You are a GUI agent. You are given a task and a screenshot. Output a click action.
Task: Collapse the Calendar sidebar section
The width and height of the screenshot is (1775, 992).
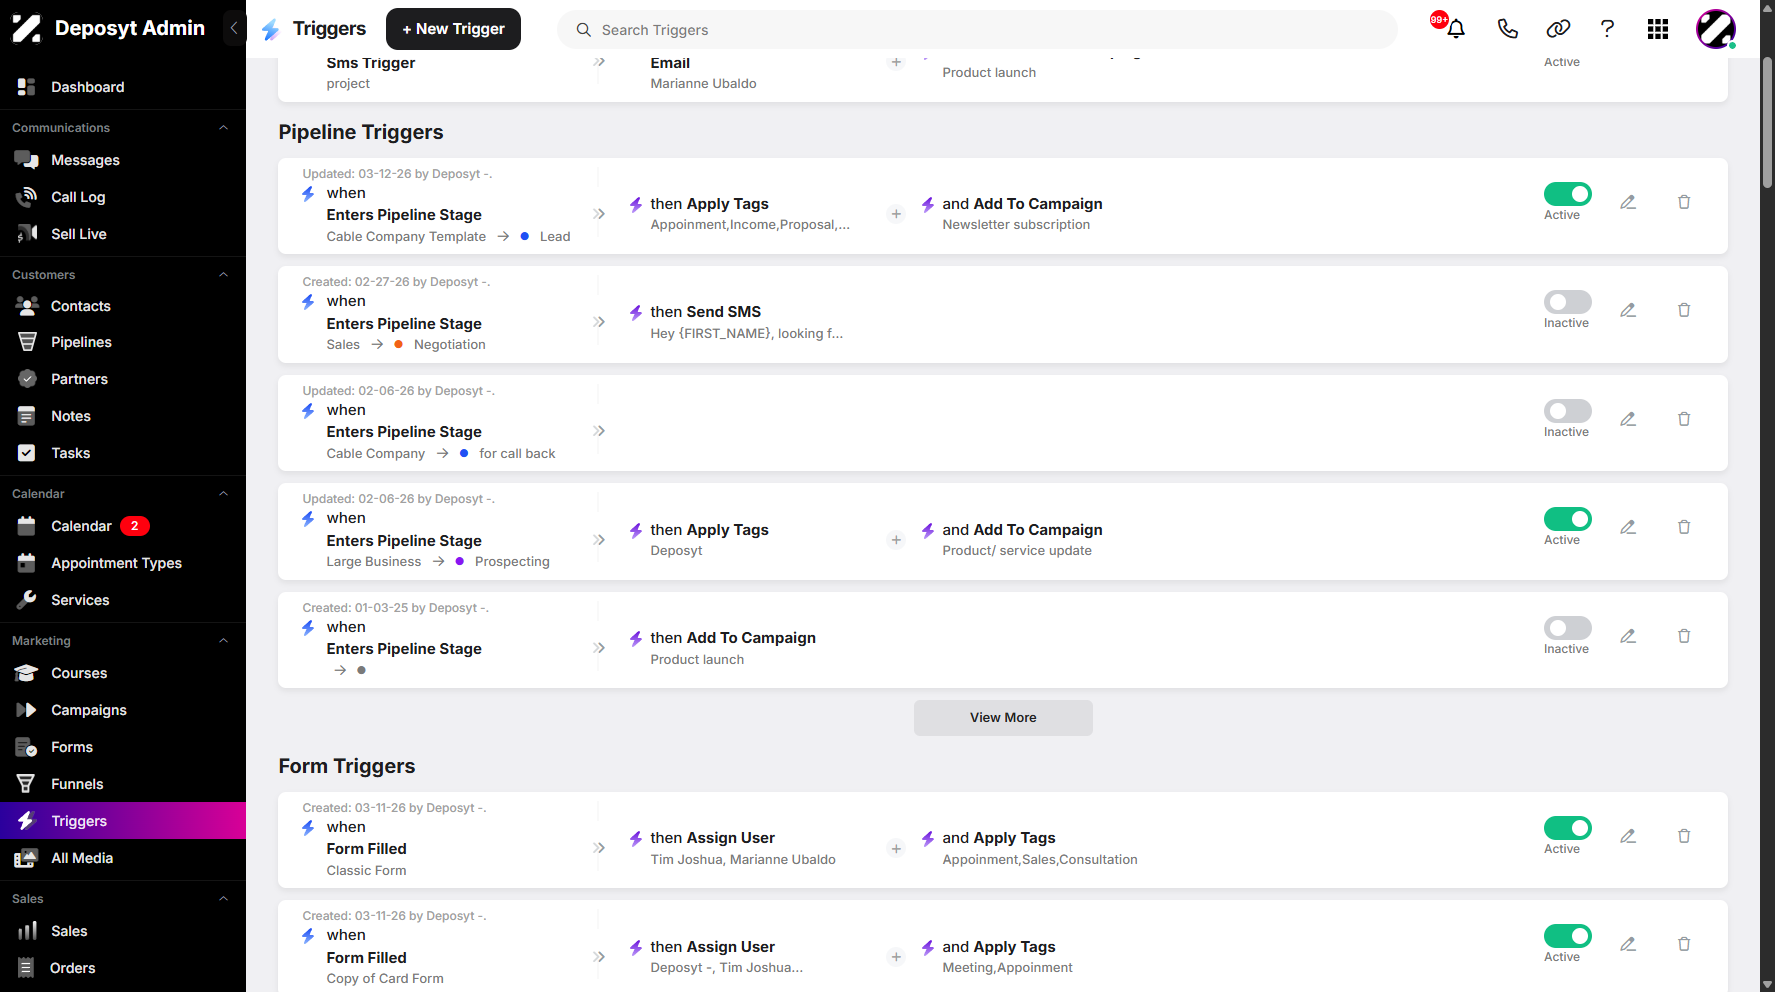(223, 494)
